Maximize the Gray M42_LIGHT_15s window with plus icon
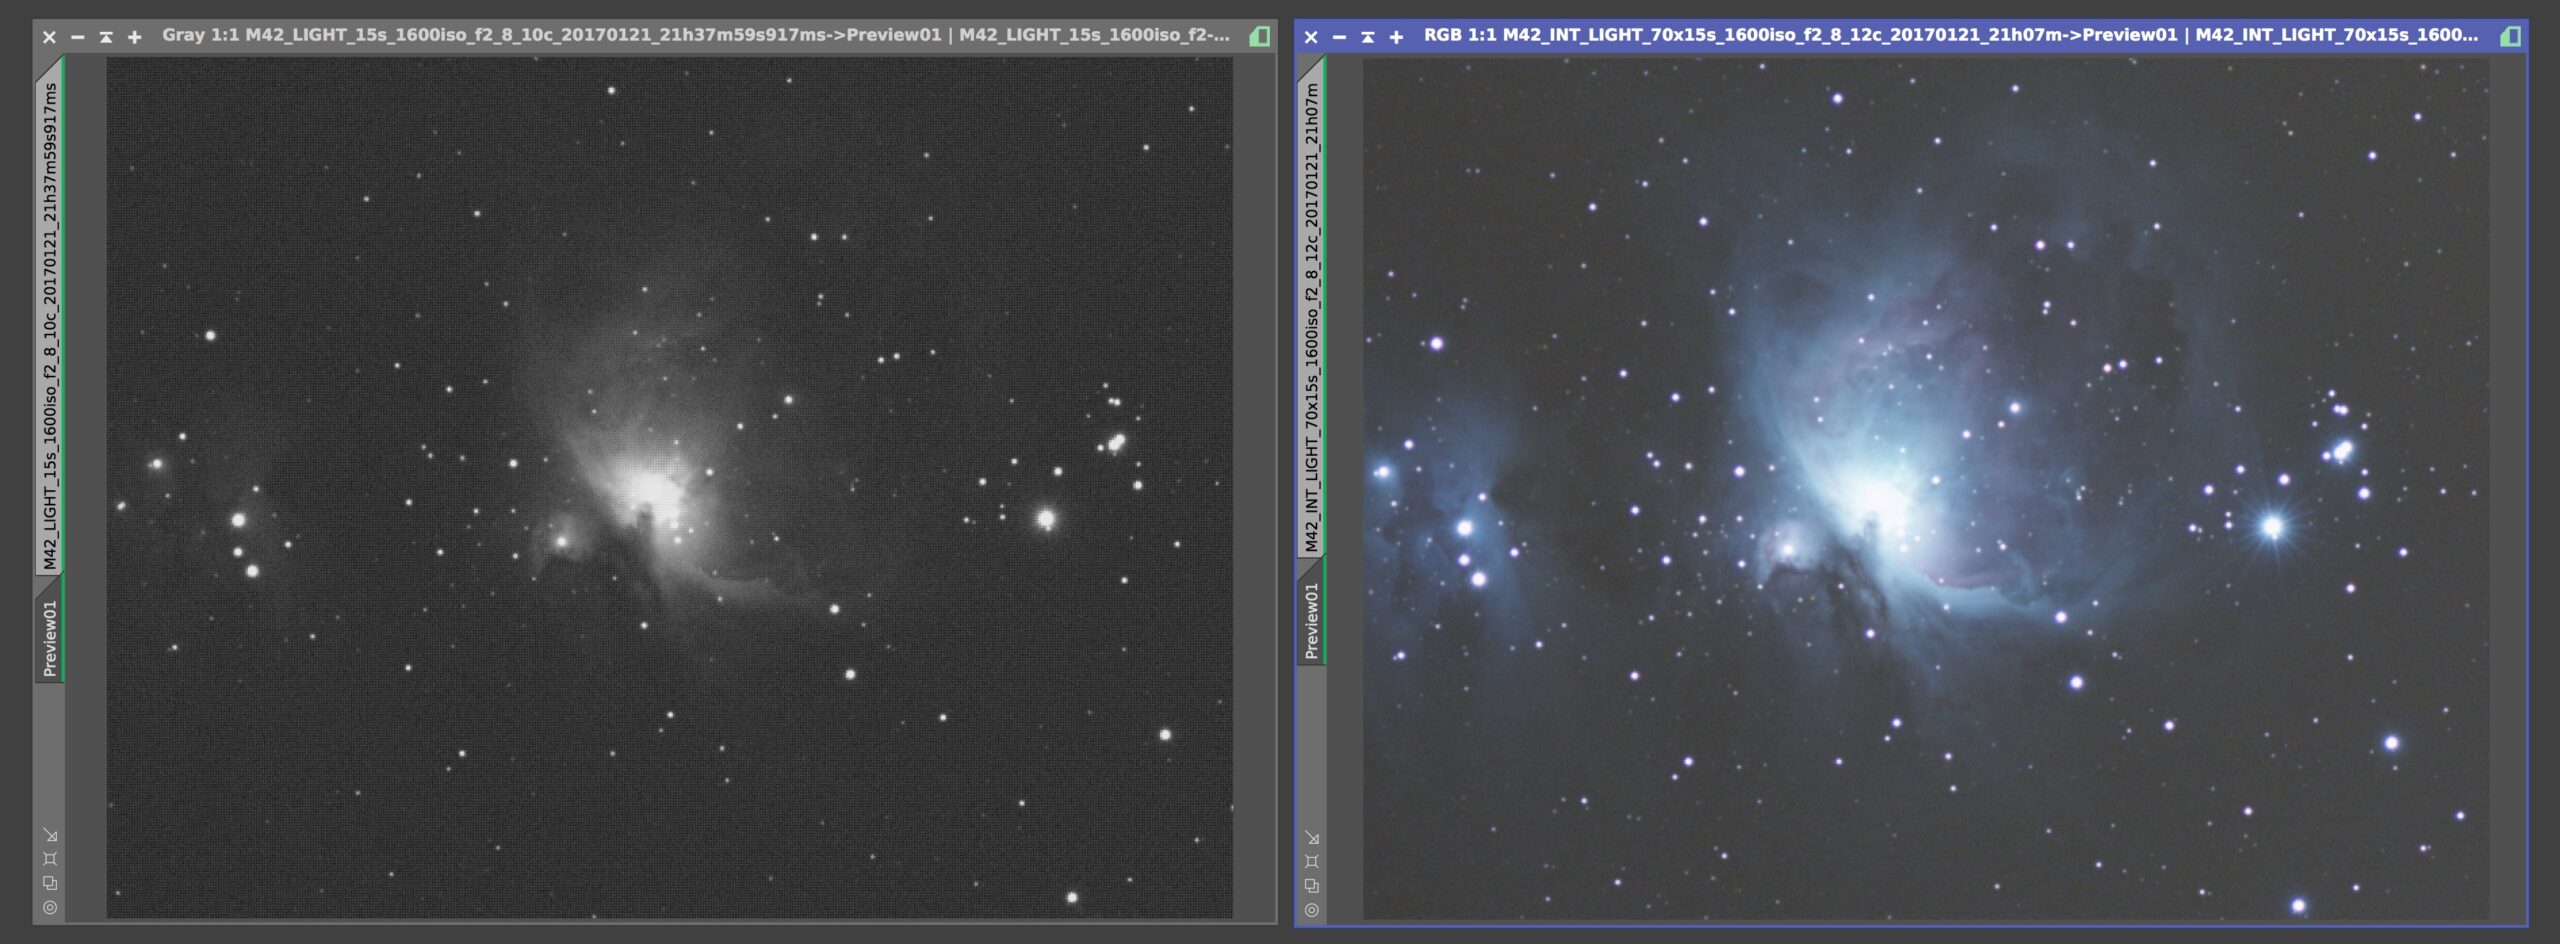This screenshot has height=944, width=2560. tap(135, 37)
